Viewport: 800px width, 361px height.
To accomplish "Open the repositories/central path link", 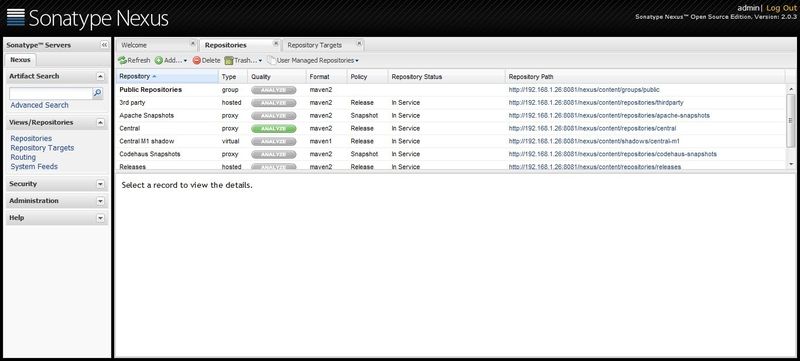I will coord(592,128).
